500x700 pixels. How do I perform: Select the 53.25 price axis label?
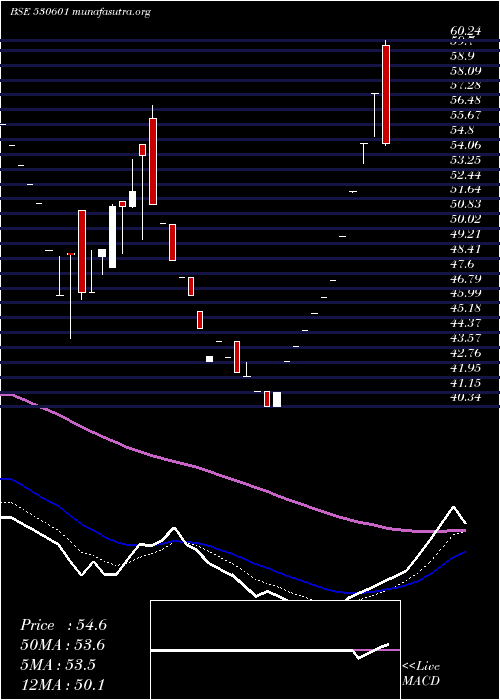466,160
